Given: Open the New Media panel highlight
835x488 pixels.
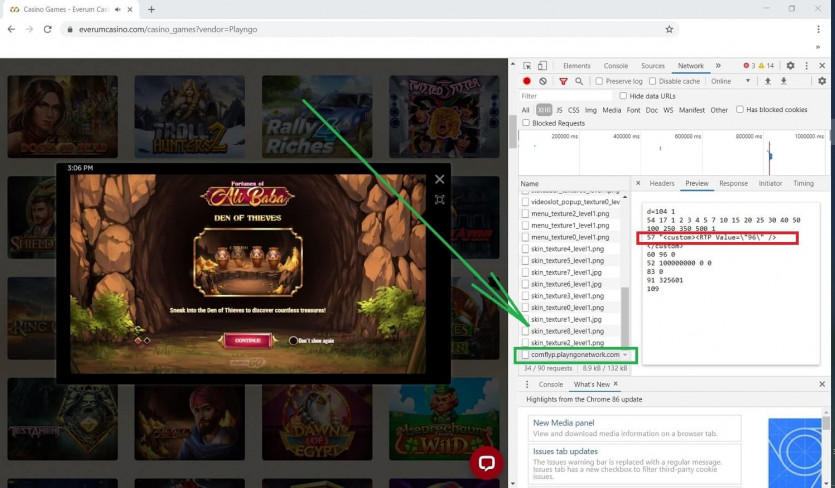Looking at the screenshot, I should tap(563, 422).
